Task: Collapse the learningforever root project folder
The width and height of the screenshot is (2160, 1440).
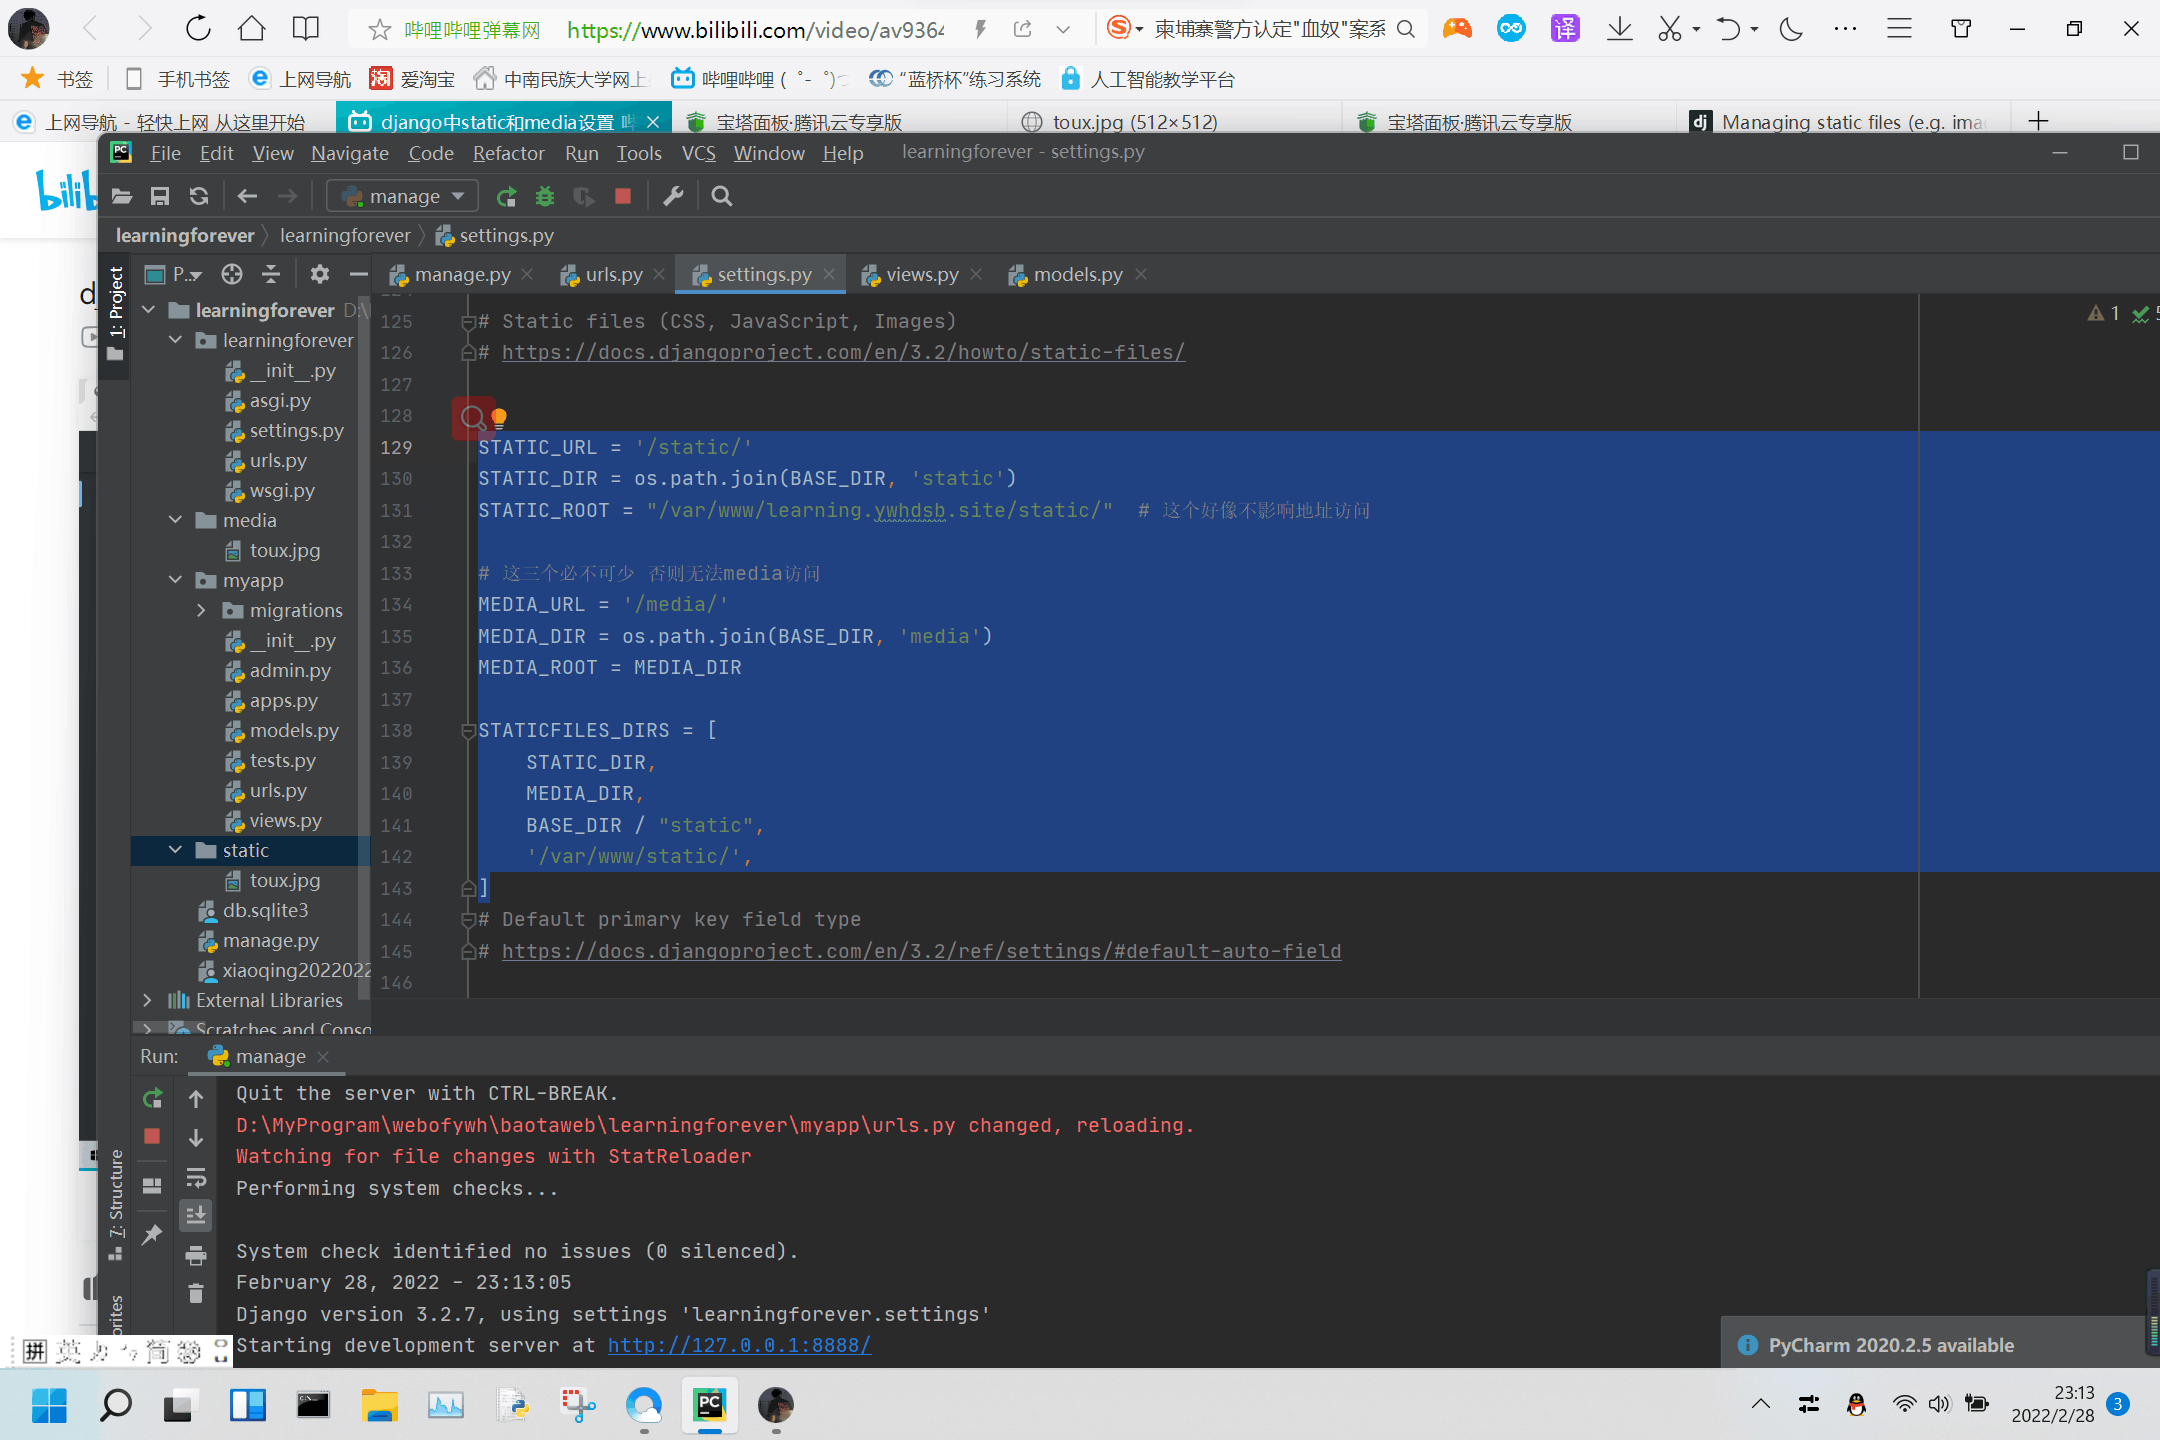Action: (x=149, y=310)
